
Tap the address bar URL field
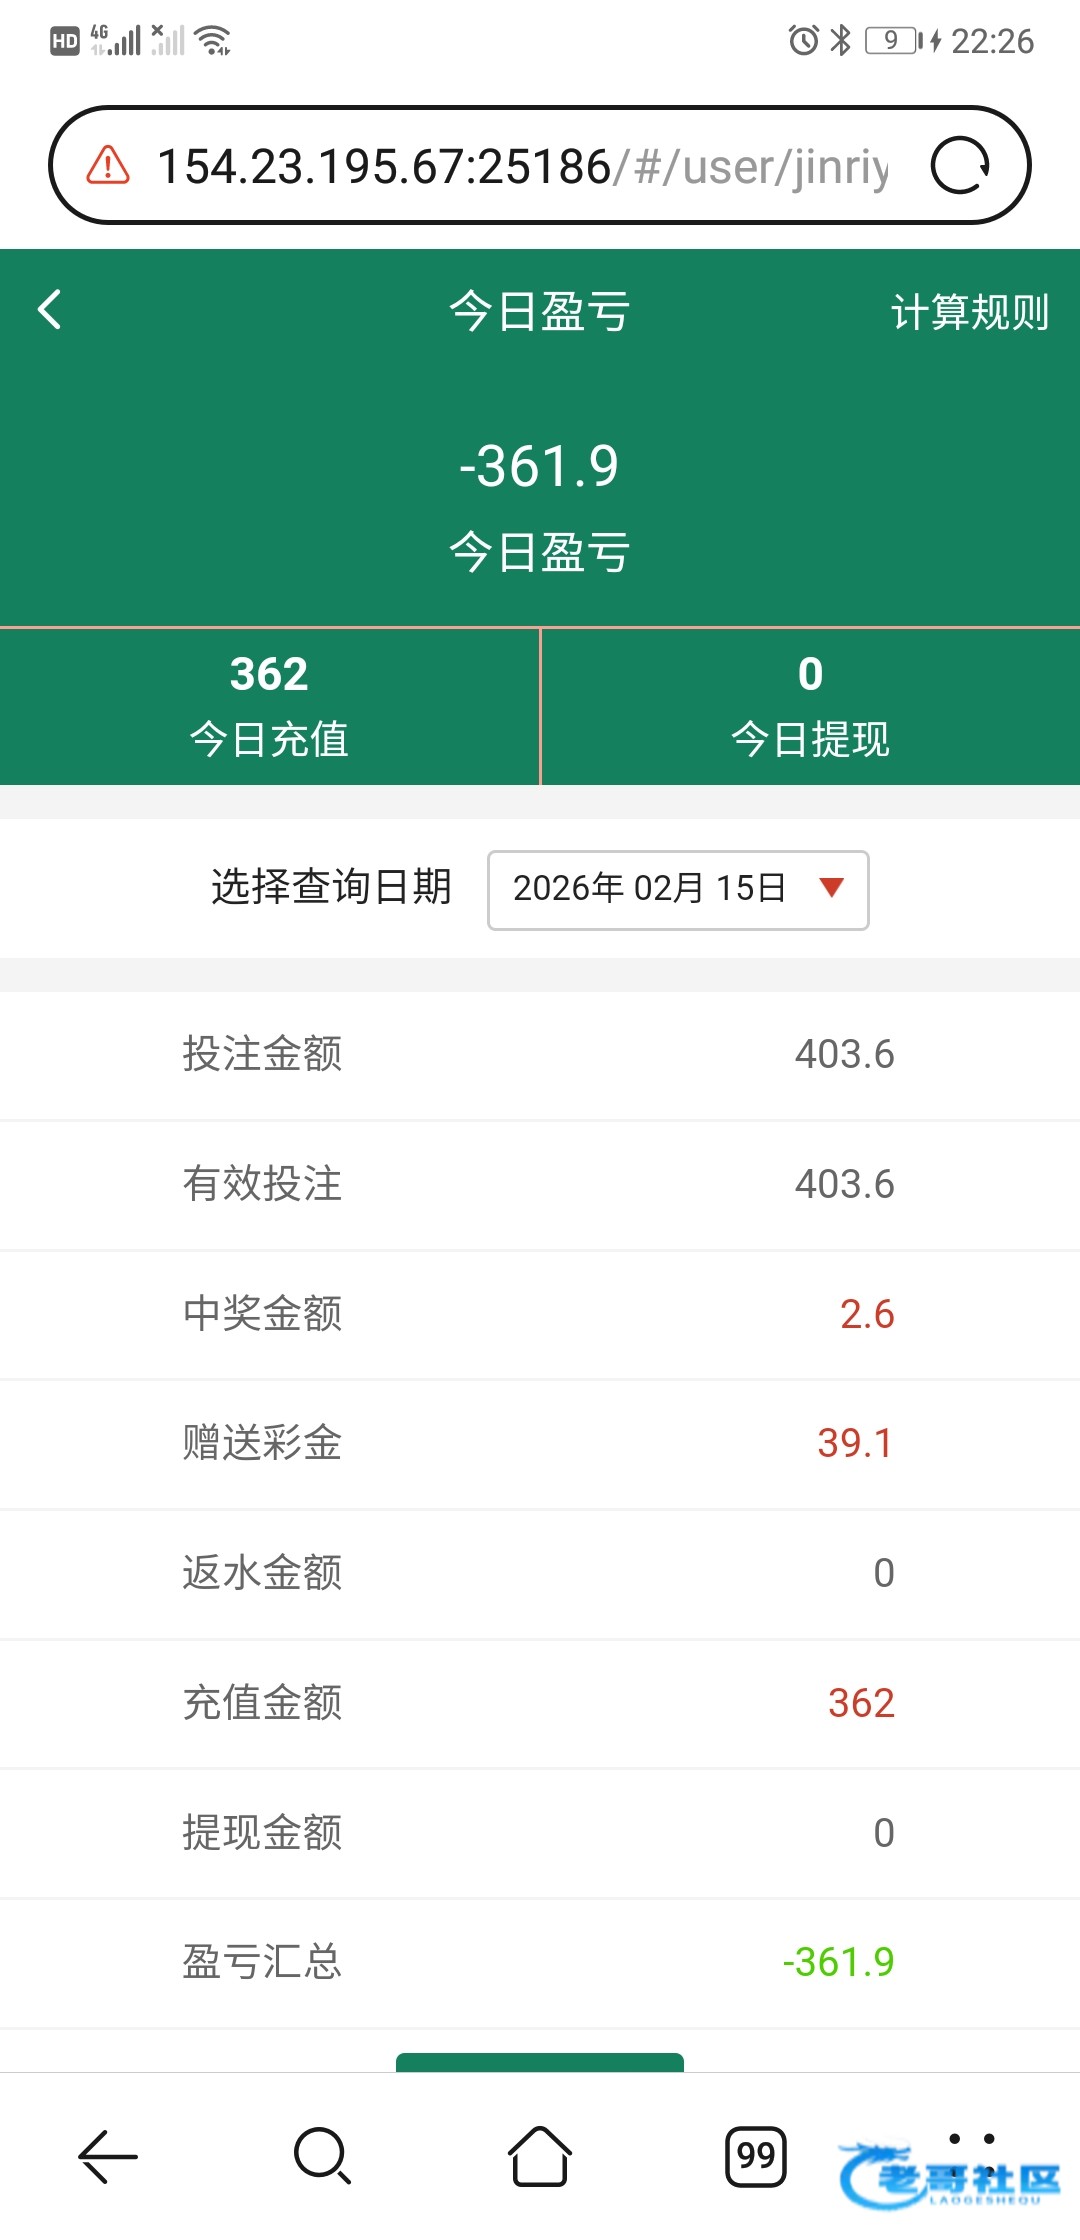(x=520, y=166)
